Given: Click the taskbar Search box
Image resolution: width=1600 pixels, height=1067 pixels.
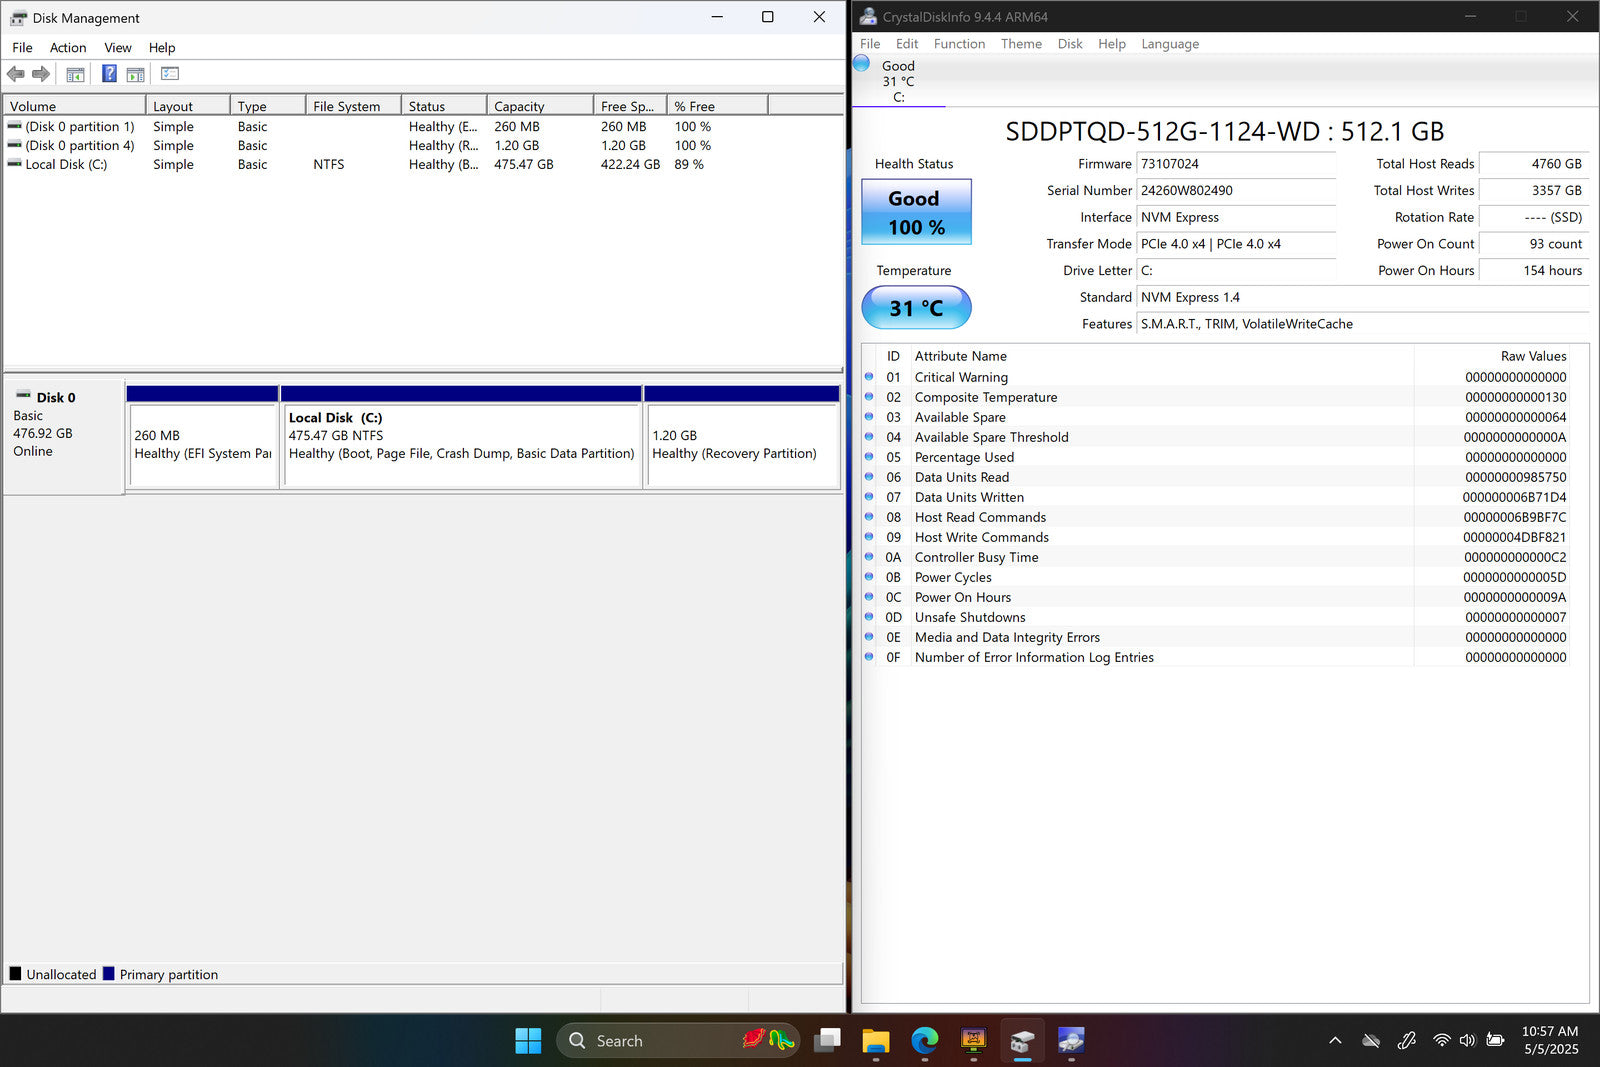Looking at the screenshot, I should pyautogui.click(x=678, y=1041).
